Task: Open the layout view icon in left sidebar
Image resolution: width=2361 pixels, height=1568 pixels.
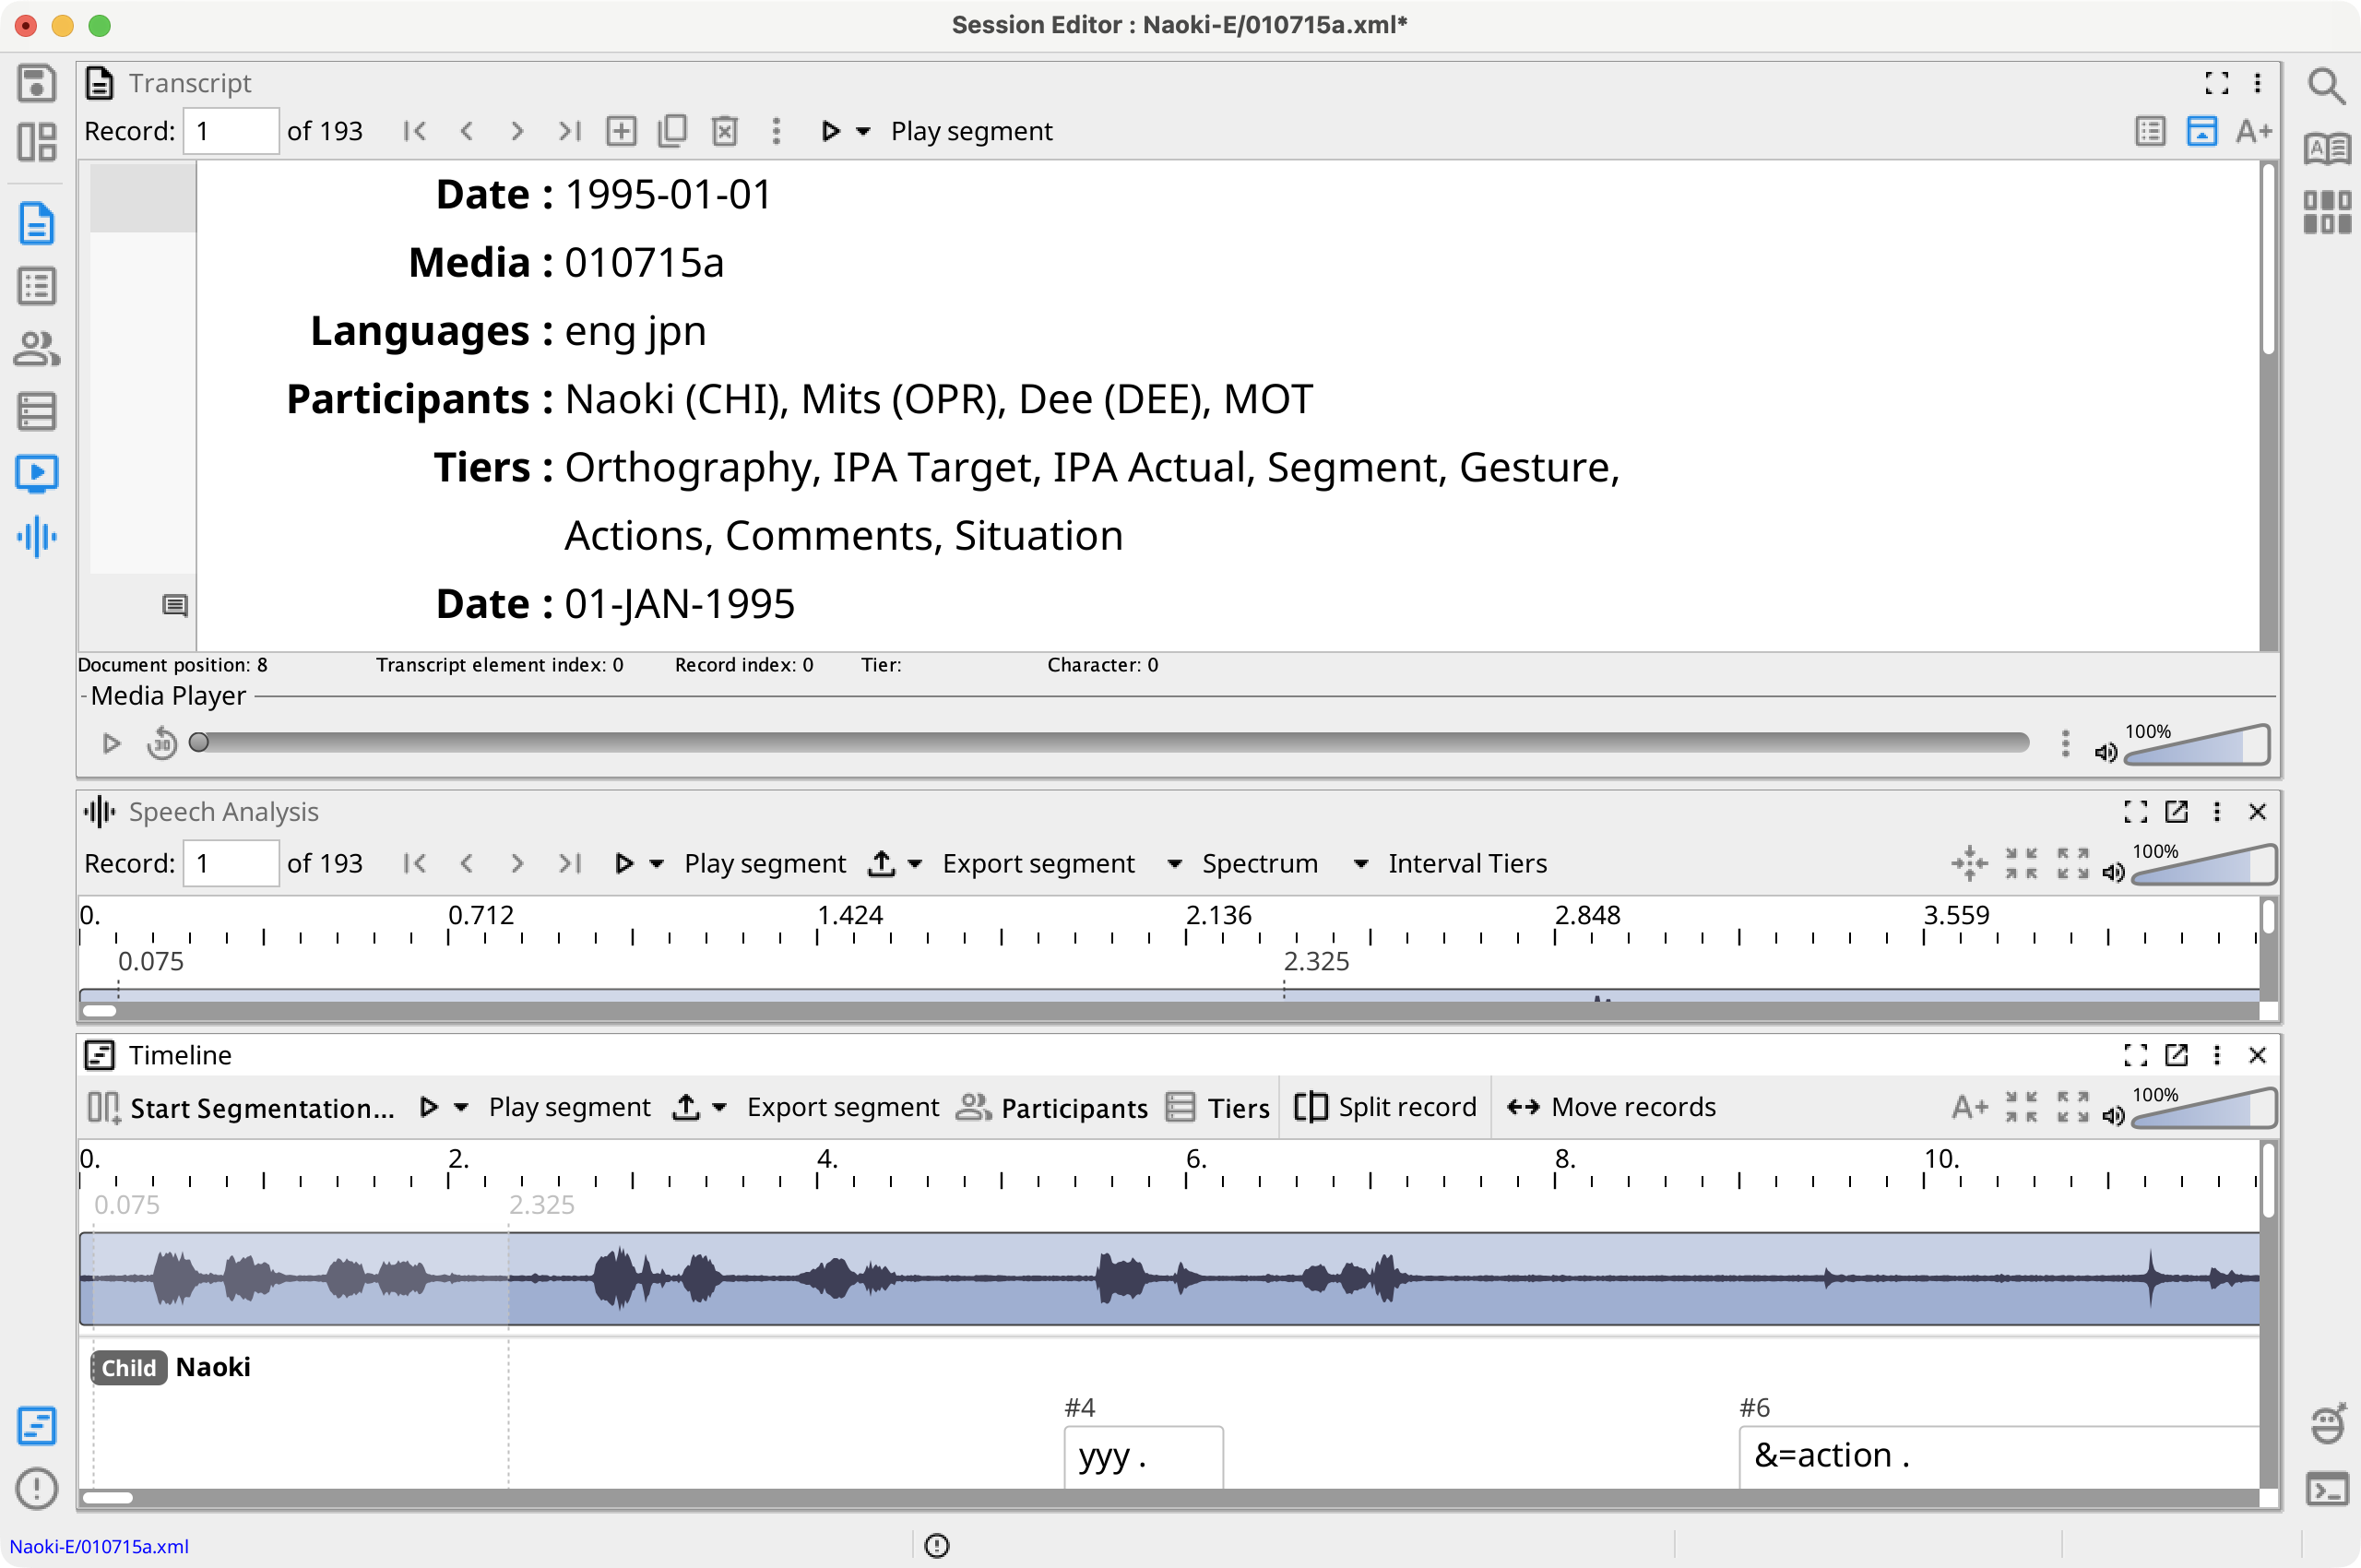Action: 37,142
